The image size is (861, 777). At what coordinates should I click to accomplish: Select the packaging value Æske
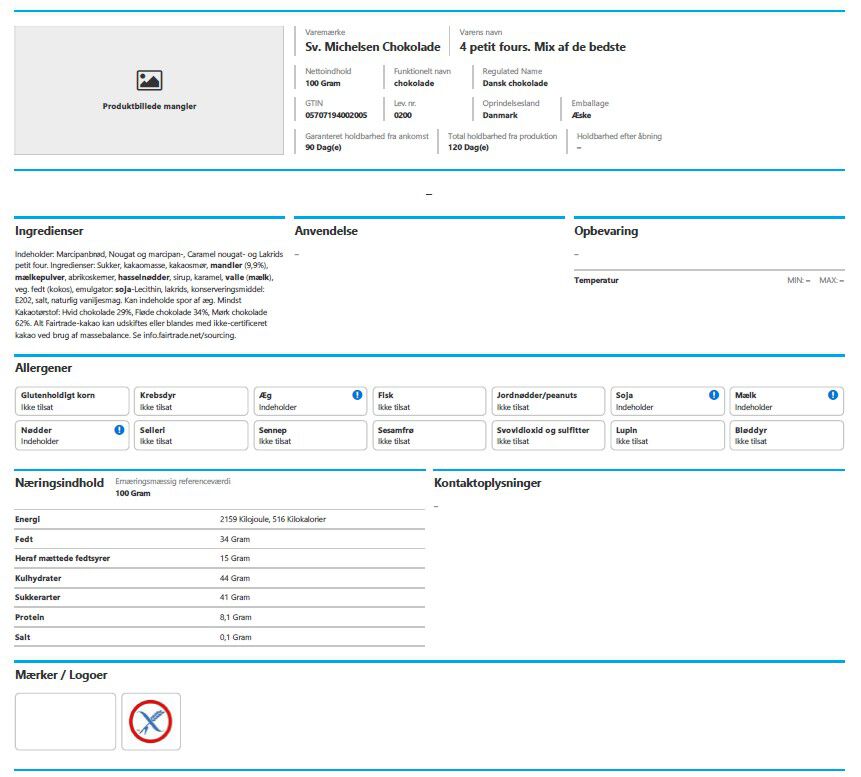point(582,115)
